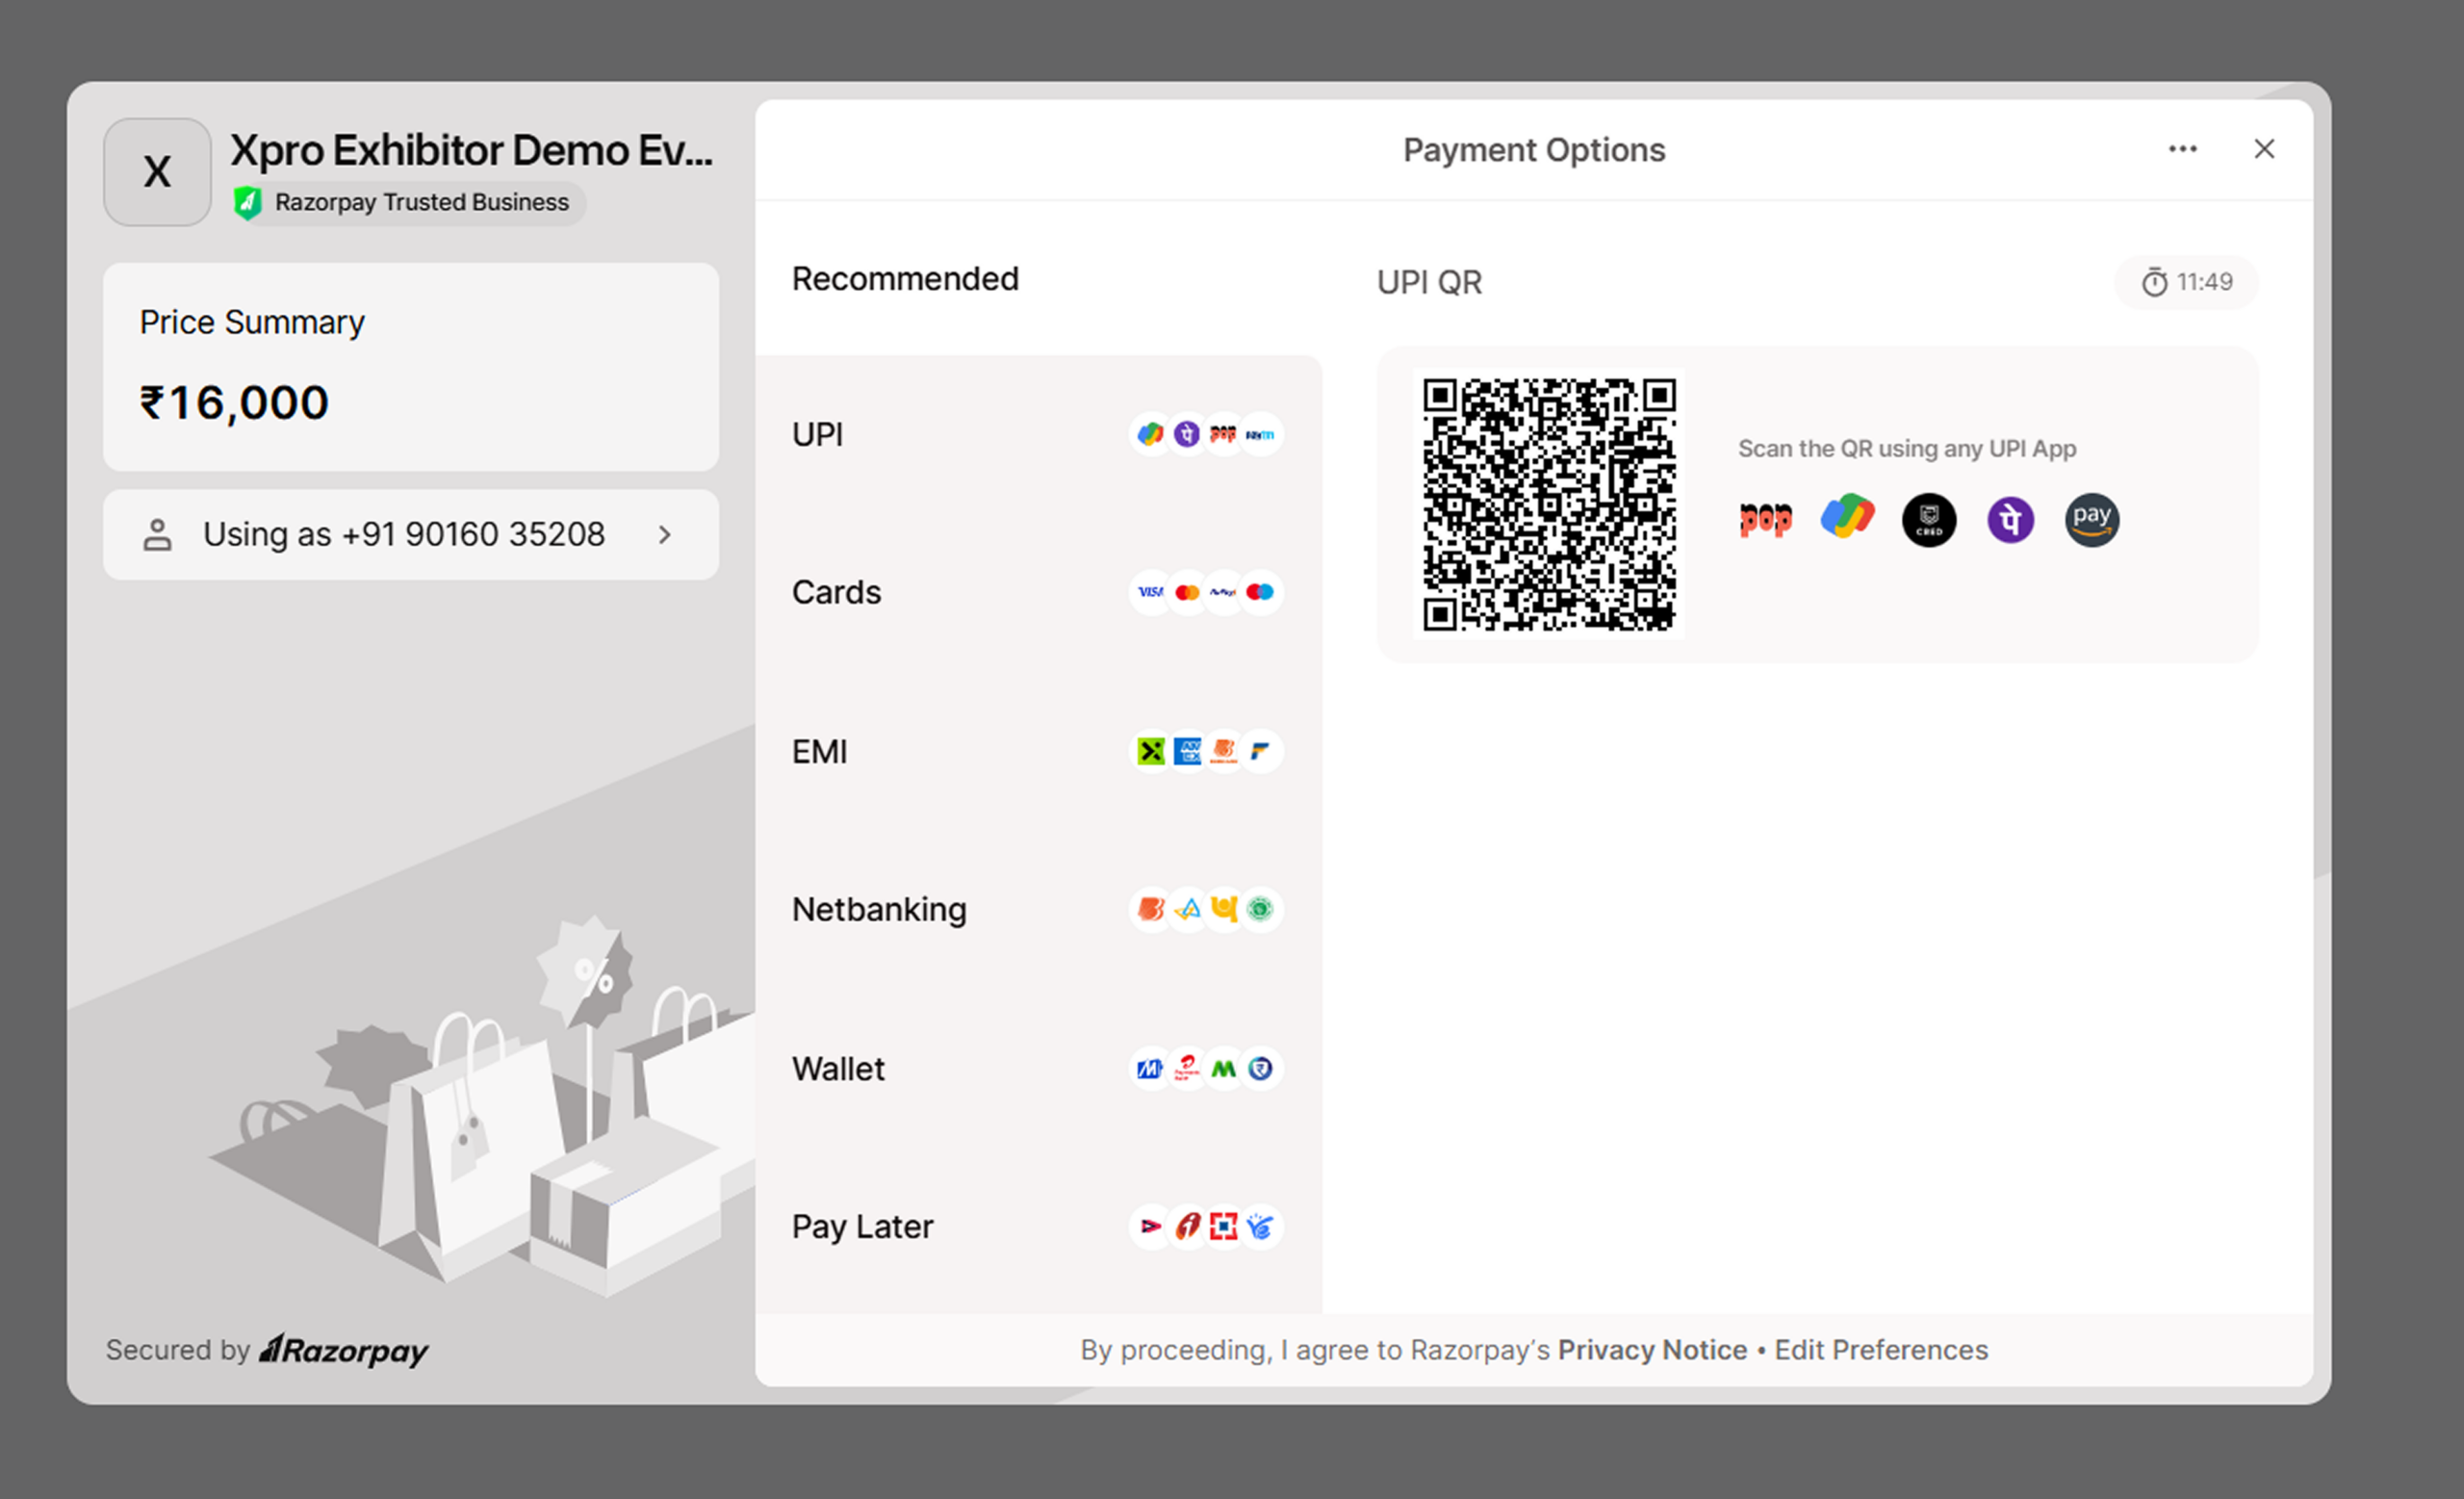Screen dimensions: 2464x1499
Task: Click the UPI QR code image
Action: pyautogui.click(x=1549, y=504)
